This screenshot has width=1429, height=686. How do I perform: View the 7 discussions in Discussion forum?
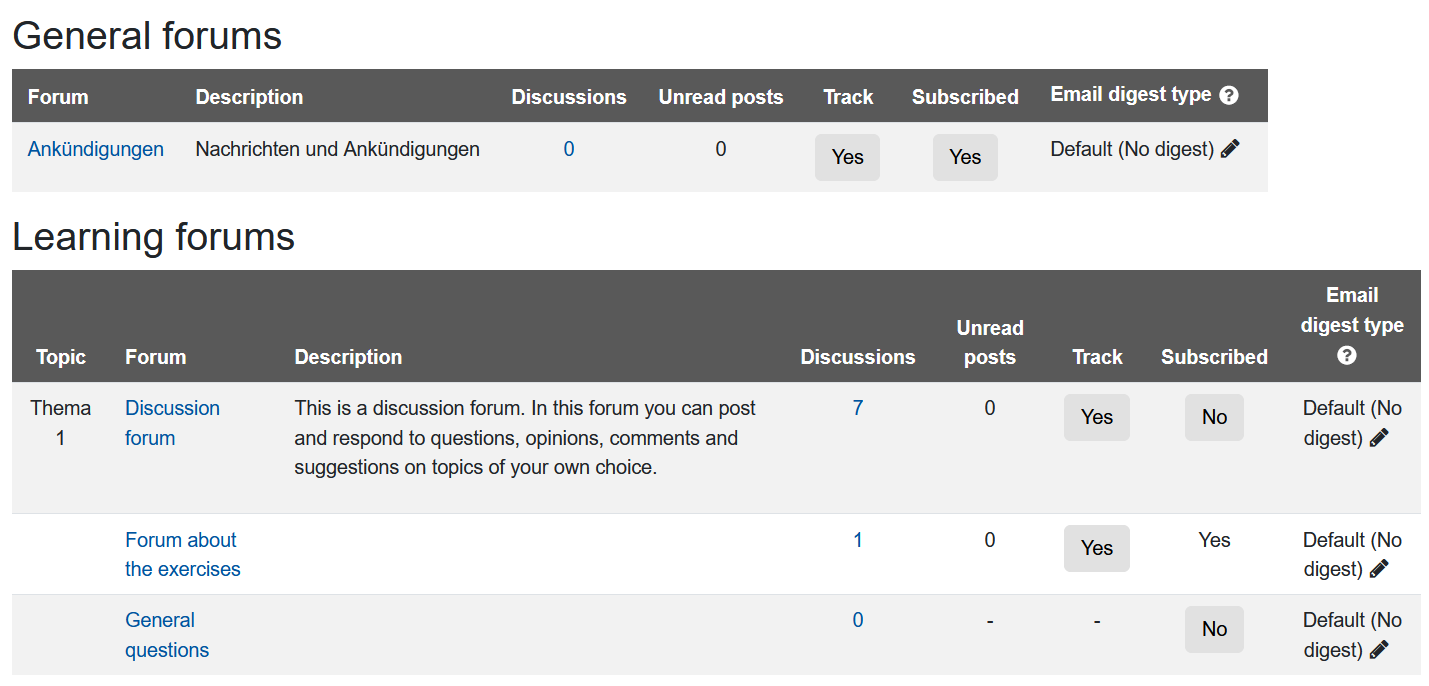click(857, 407)
